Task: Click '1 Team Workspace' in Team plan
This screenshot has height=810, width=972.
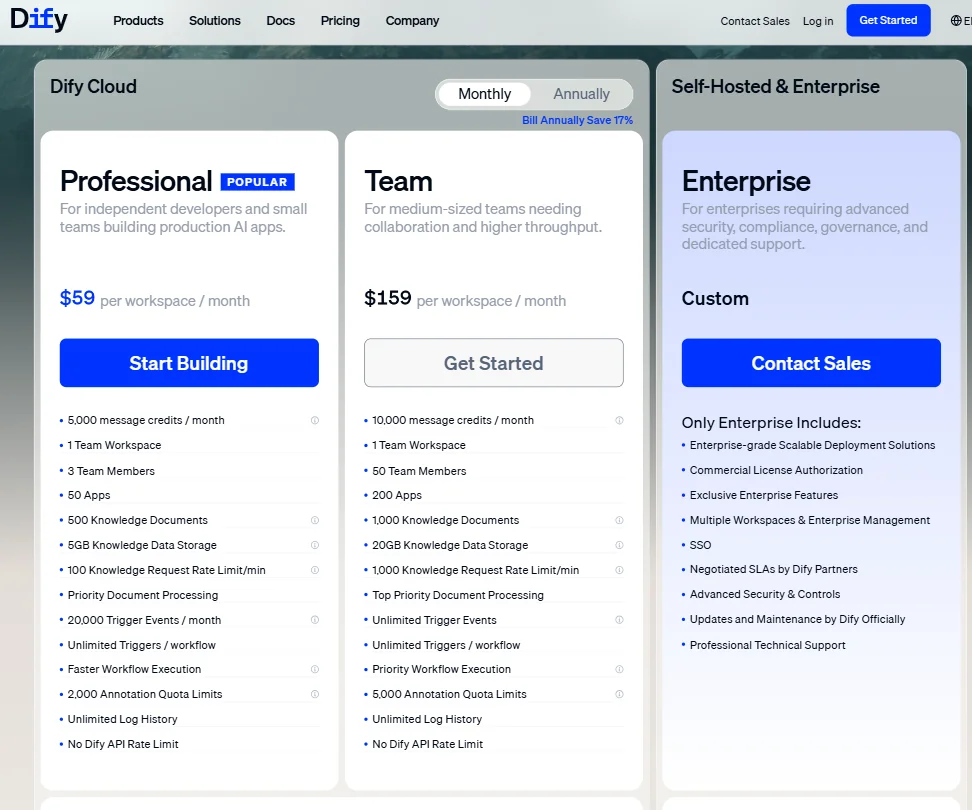Action: [418, 445]
